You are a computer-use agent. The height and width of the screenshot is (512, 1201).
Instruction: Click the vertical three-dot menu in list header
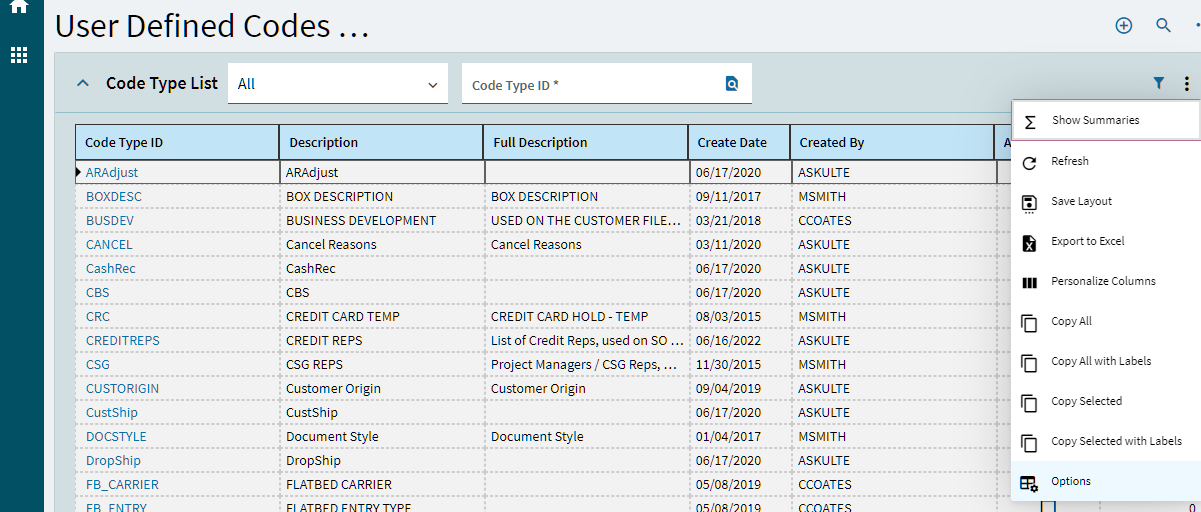point(1186,84)
